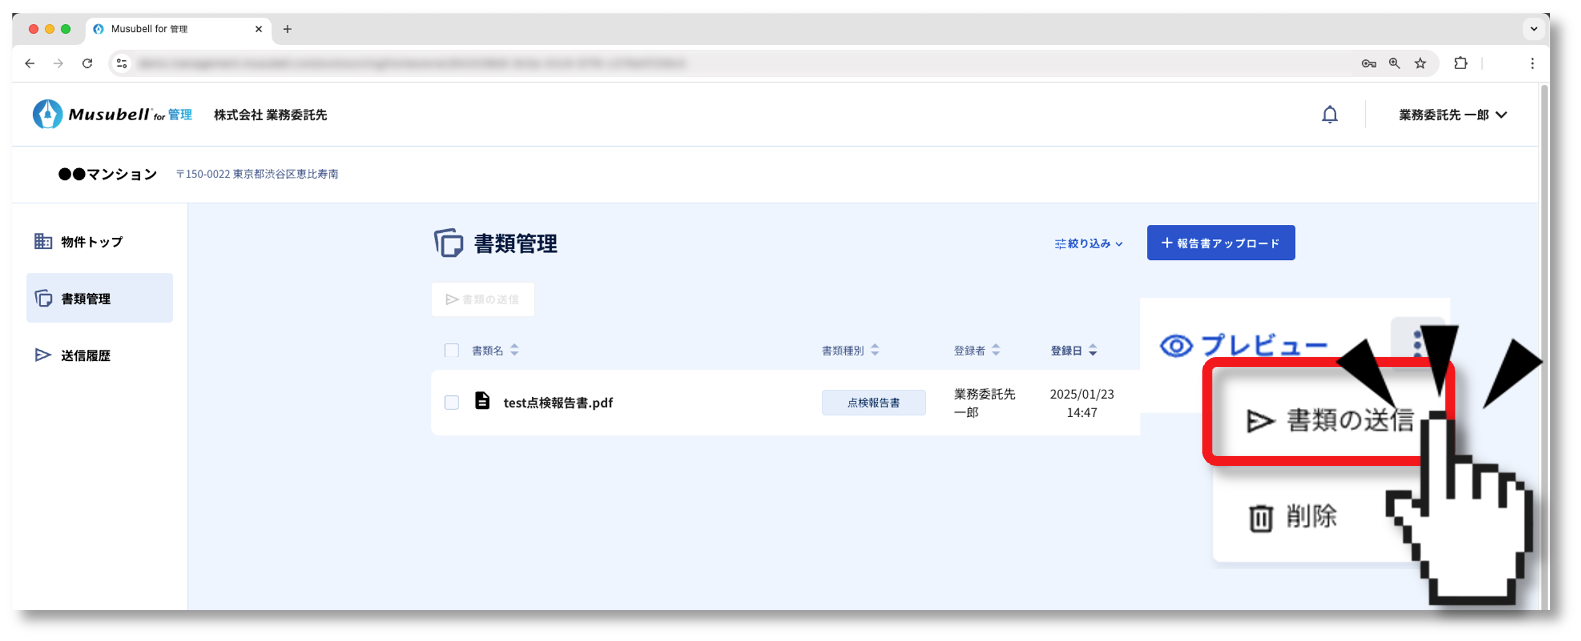Viewport: 1581px width, 641px height.
Task: Open 送信履歴 in the sidebar
Action: [x=85, y=355]
